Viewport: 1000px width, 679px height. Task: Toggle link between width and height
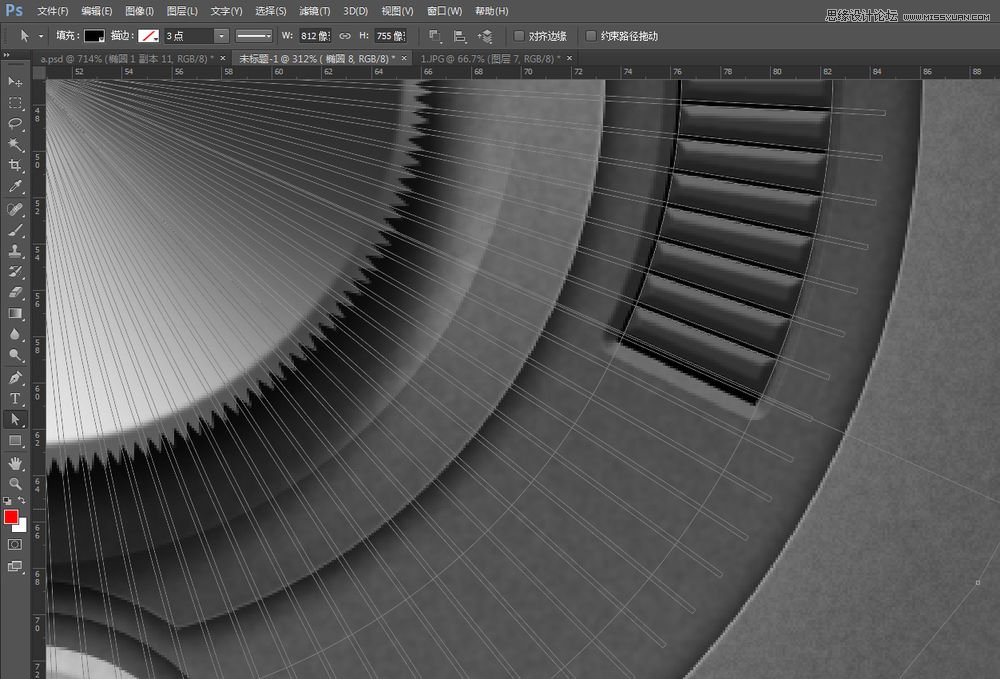click(x=345, y=36)
